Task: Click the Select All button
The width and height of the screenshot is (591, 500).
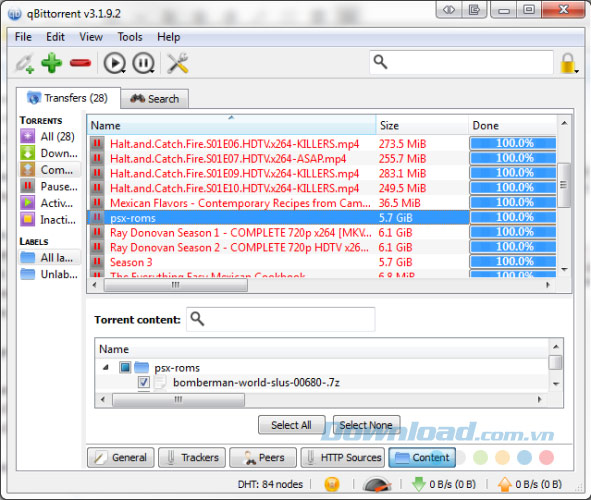Action: pyautogui.click(x=291, y=425)
